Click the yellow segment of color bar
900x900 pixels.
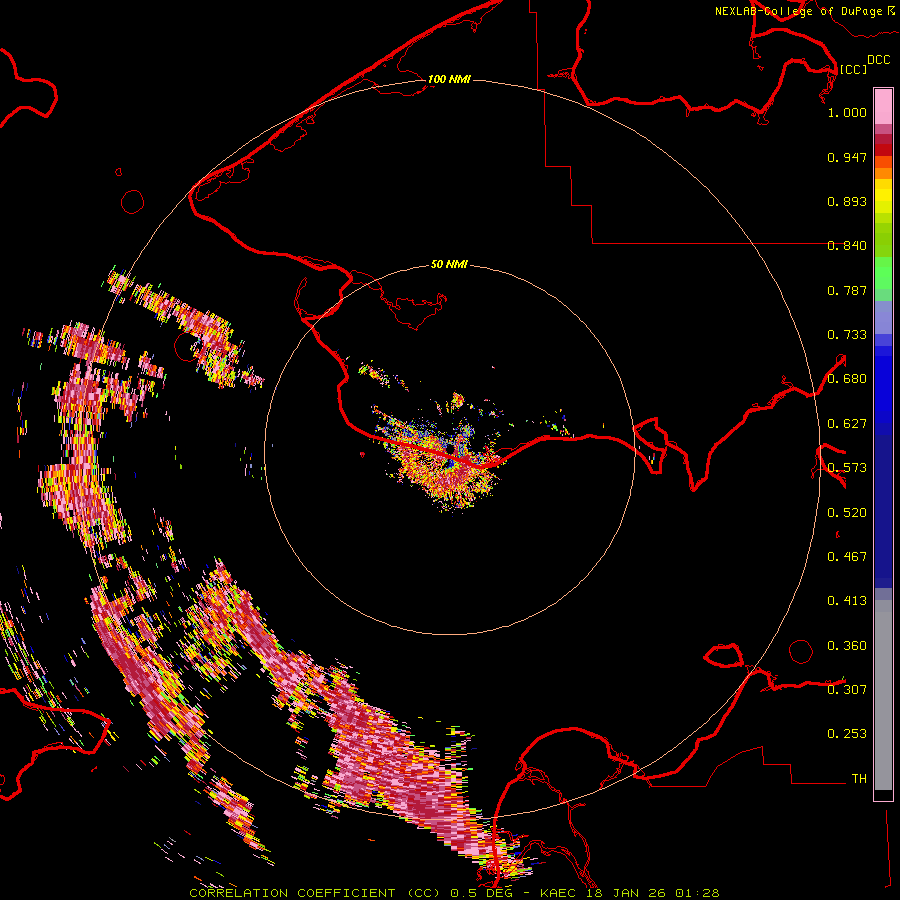click(x=883, y=197)
